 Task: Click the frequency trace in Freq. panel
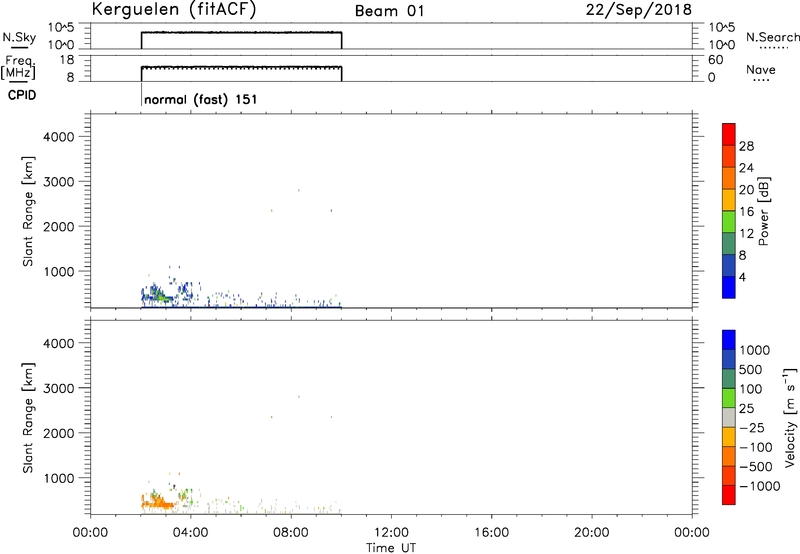[x=241, y=67]
